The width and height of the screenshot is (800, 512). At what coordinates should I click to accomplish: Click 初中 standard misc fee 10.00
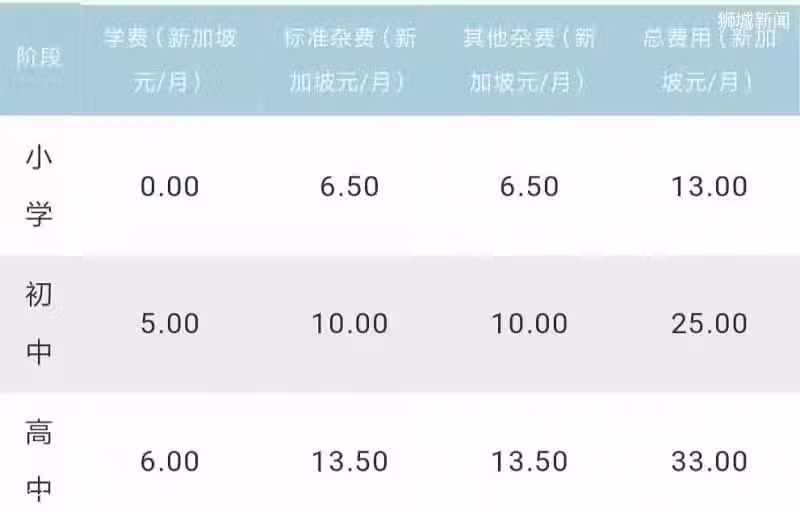coord(349,323)
